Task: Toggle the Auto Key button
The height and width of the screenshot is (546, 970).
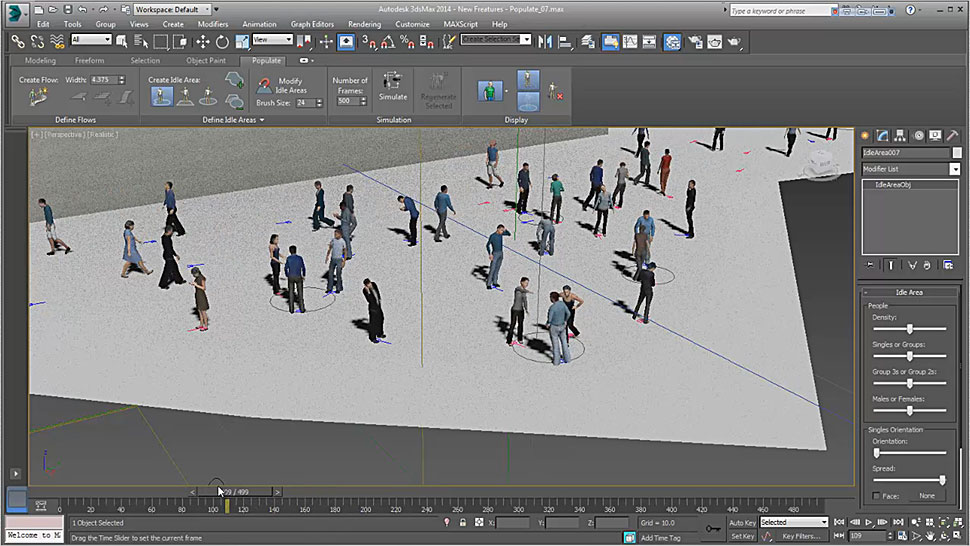Action: [742, 522]
